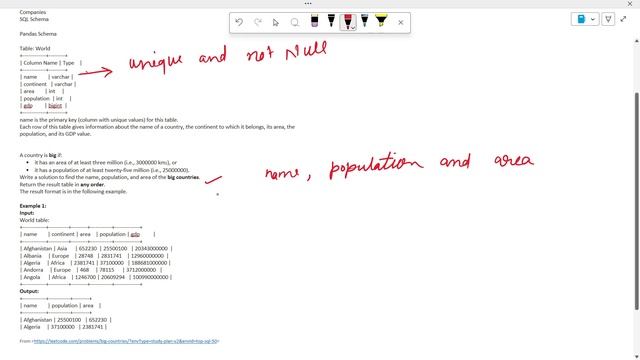Click the 'SQL Schema' line
The height and width of the screenshot is (360, 640).
click(34, 19)
